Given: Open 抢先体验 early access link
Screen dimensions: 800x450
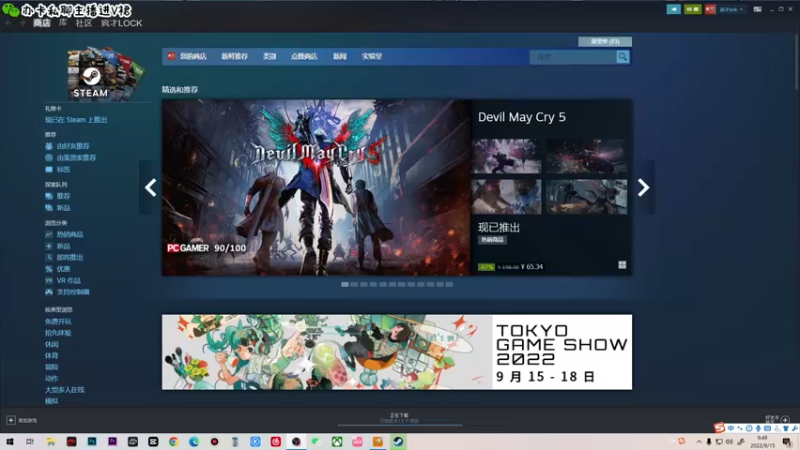Looking at the screenshot, I should [58, 333].
